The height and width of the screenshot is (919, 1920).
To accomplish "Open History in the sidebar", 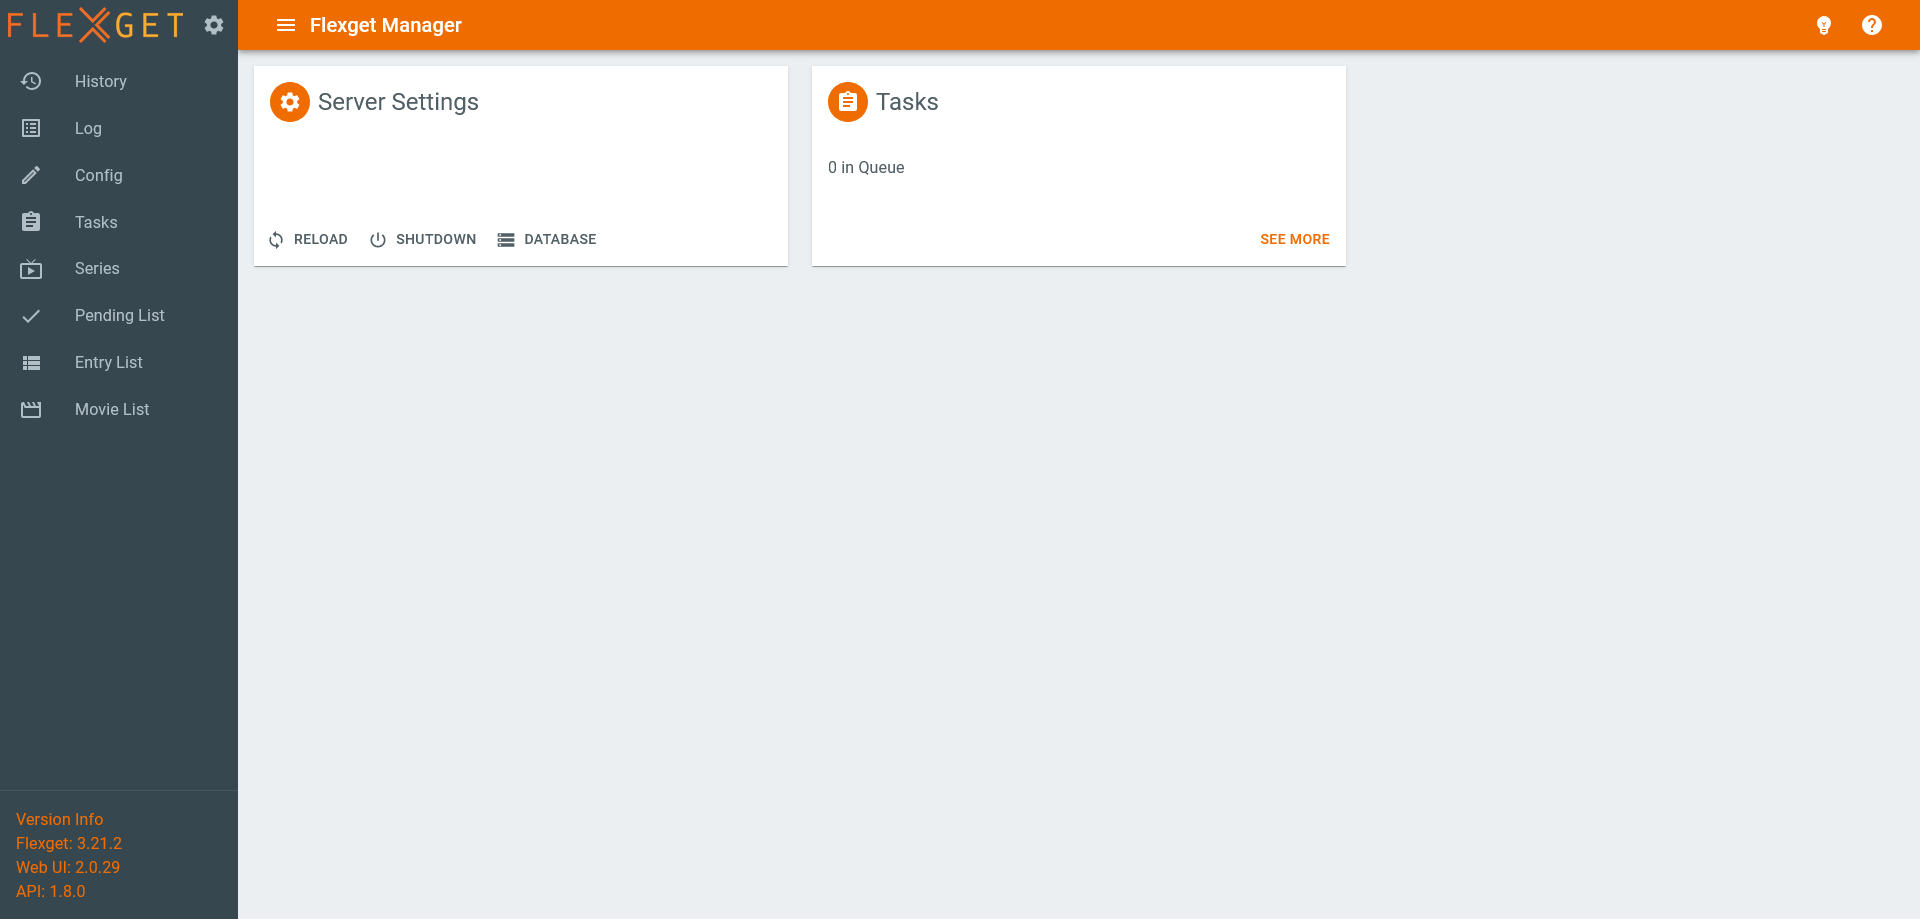I will point(119,81).
